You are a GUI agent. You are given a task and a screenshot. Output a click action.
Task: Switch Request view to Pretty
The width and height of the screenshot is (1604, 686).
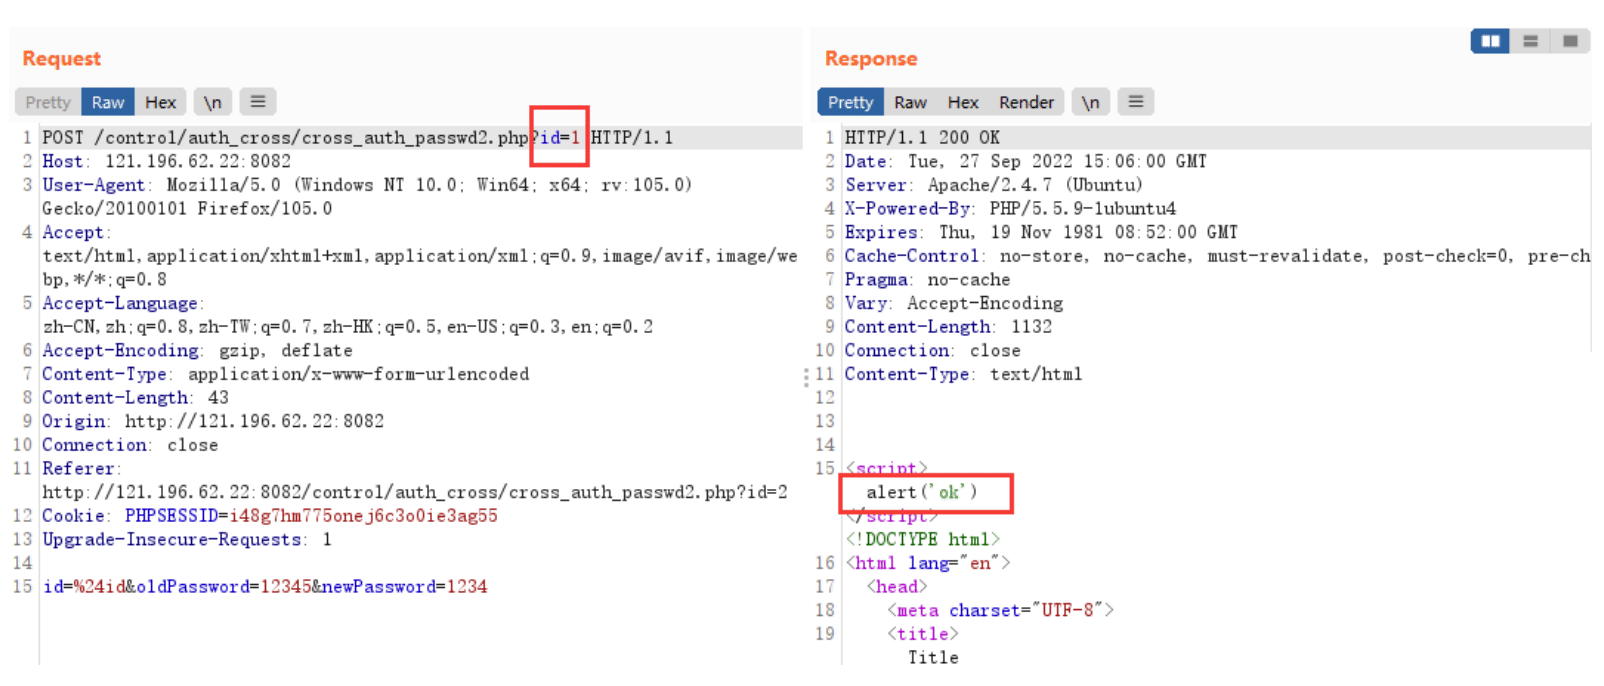pos(48,102)
